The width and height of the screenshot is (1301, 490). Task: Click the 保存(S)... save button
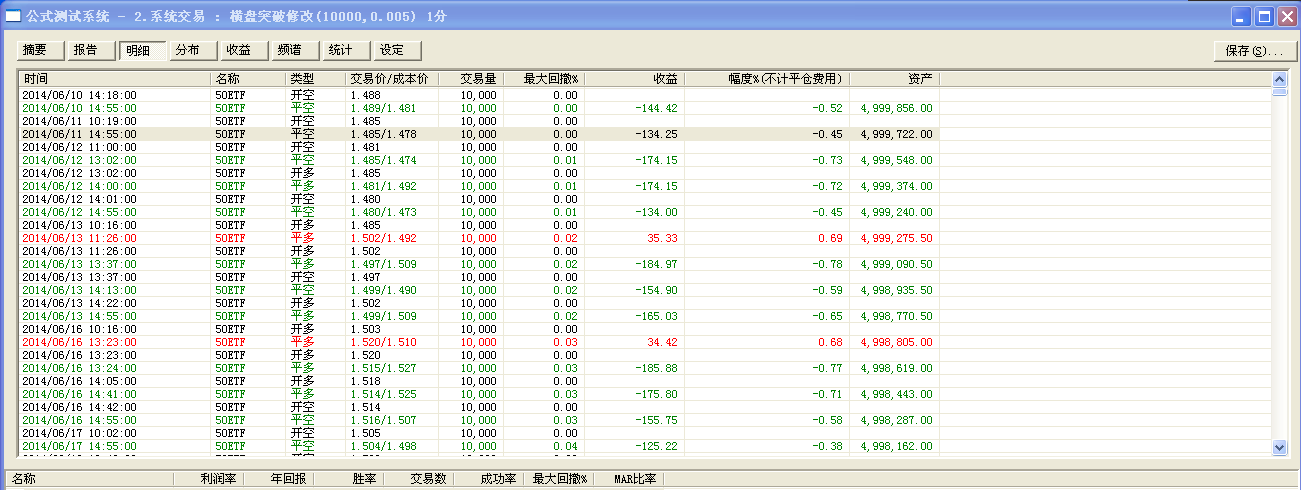(x=1254, y=51)
